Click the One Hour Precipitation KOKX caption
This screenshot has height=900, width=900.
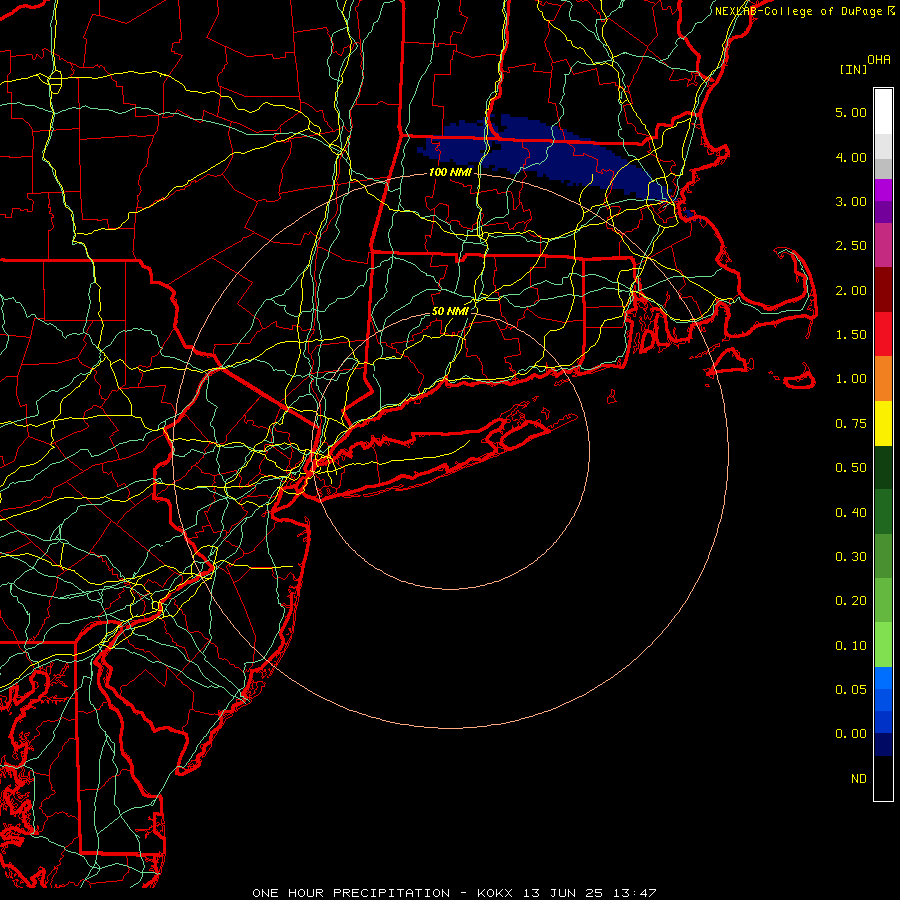coord(454,893)
